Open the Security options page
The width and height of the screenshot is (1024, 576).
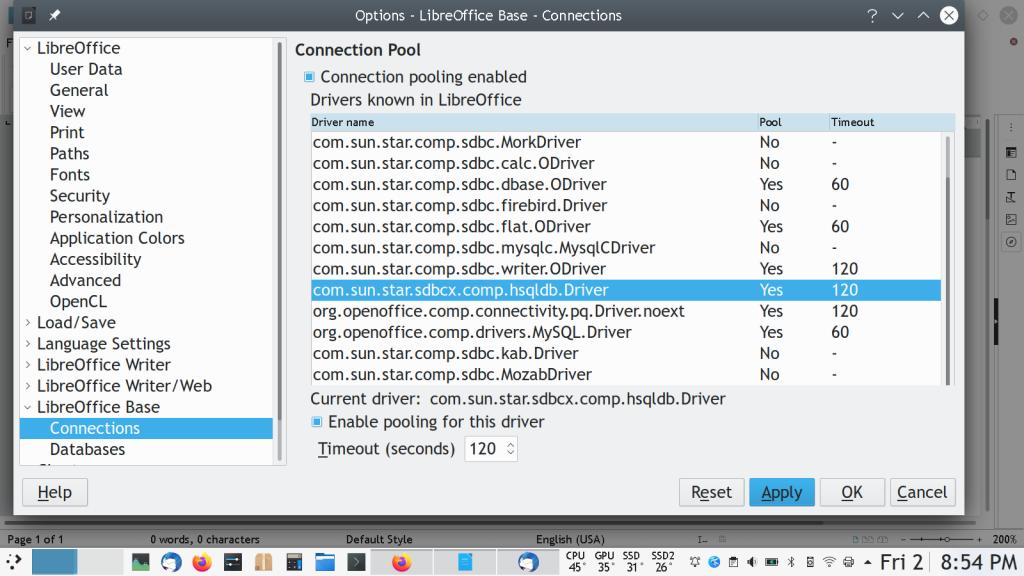coord(80,196)
